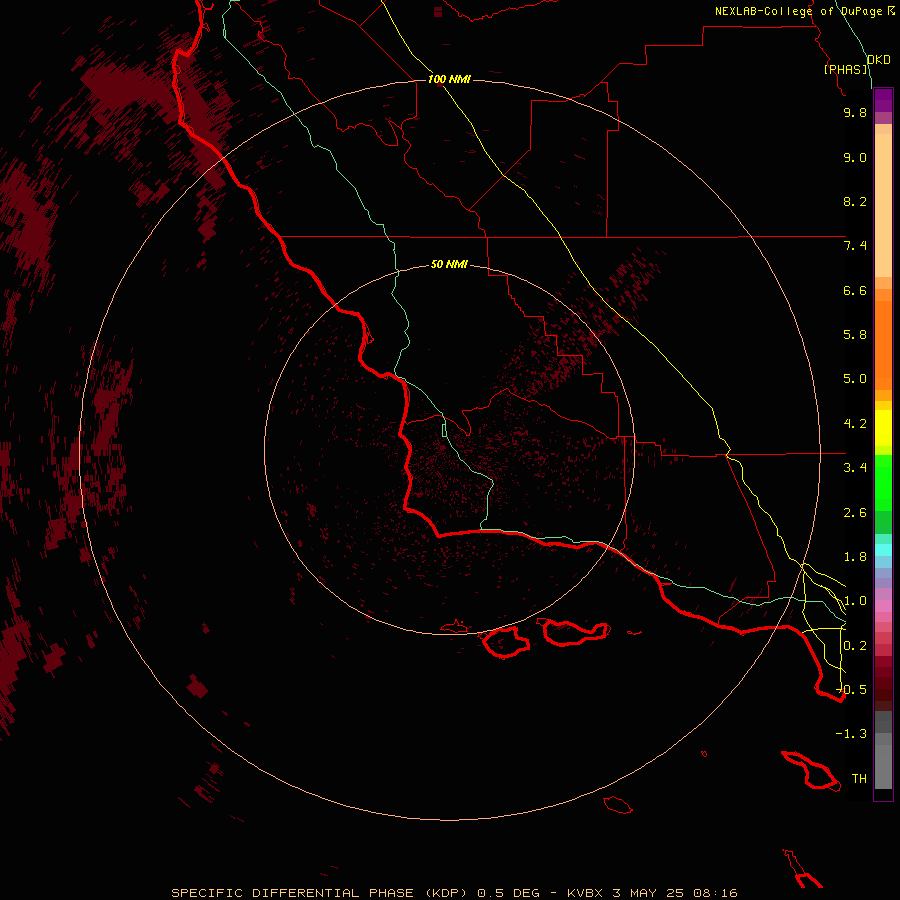Click the 8.2 scale value

855,201
